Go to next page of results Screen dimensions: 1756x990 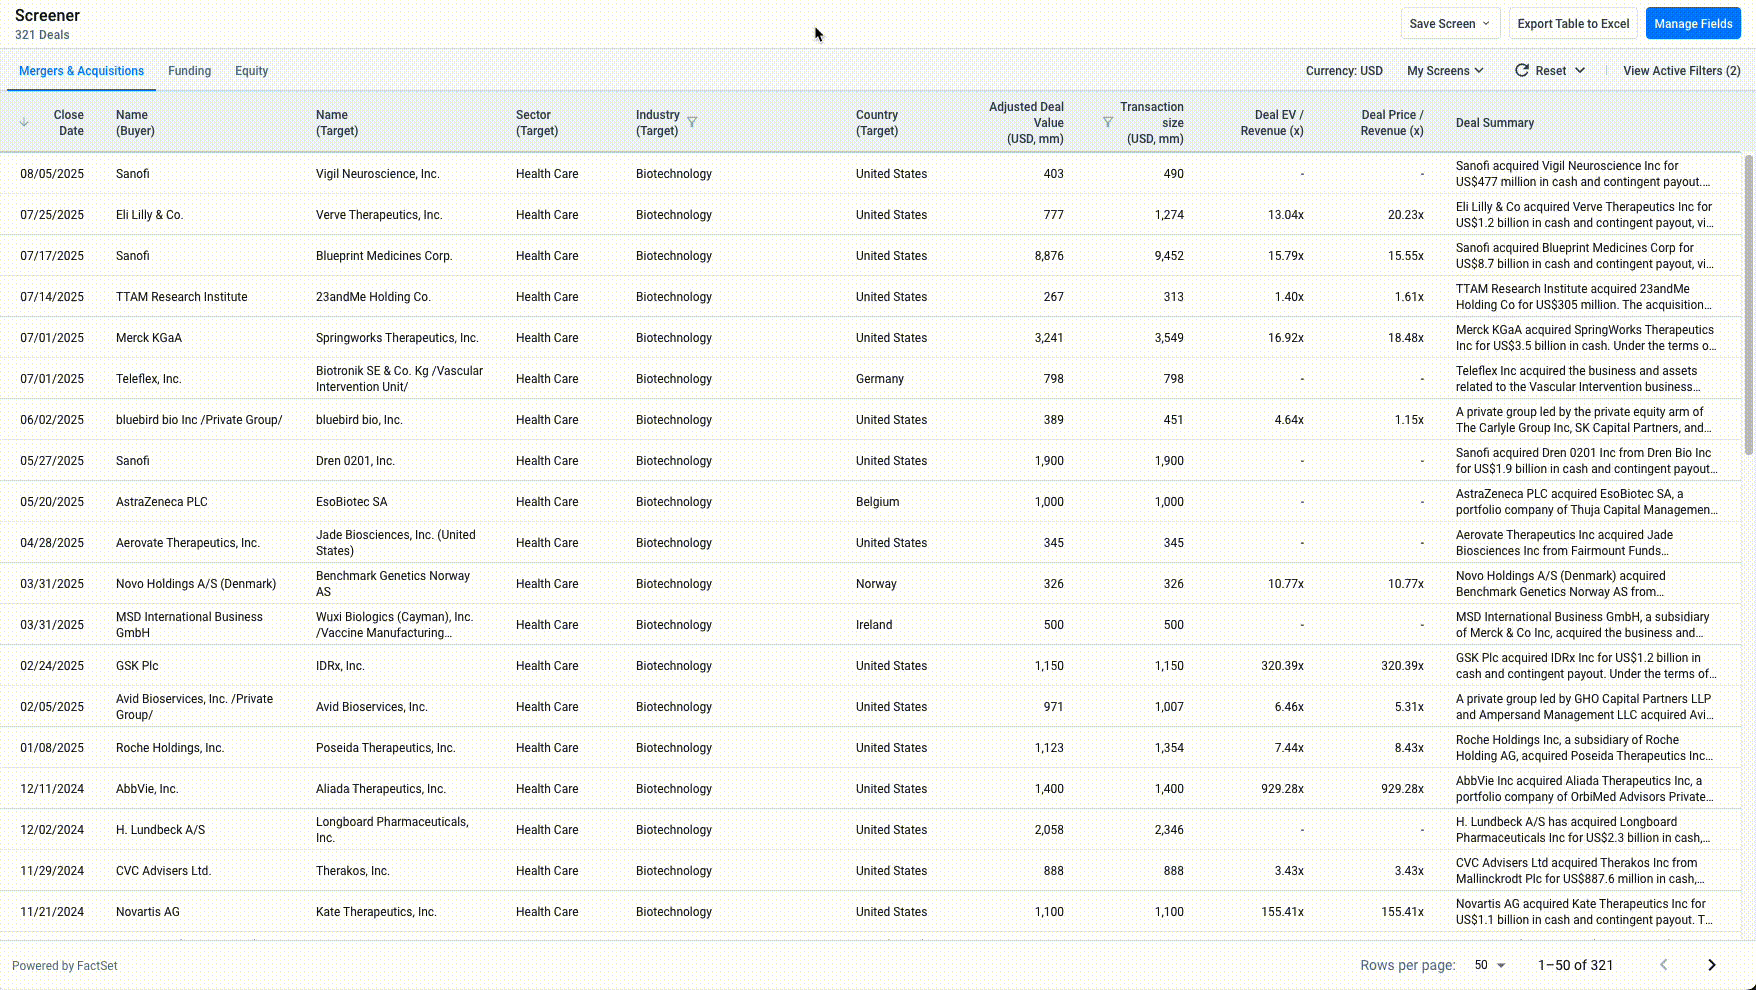(x=1711, y=965)
